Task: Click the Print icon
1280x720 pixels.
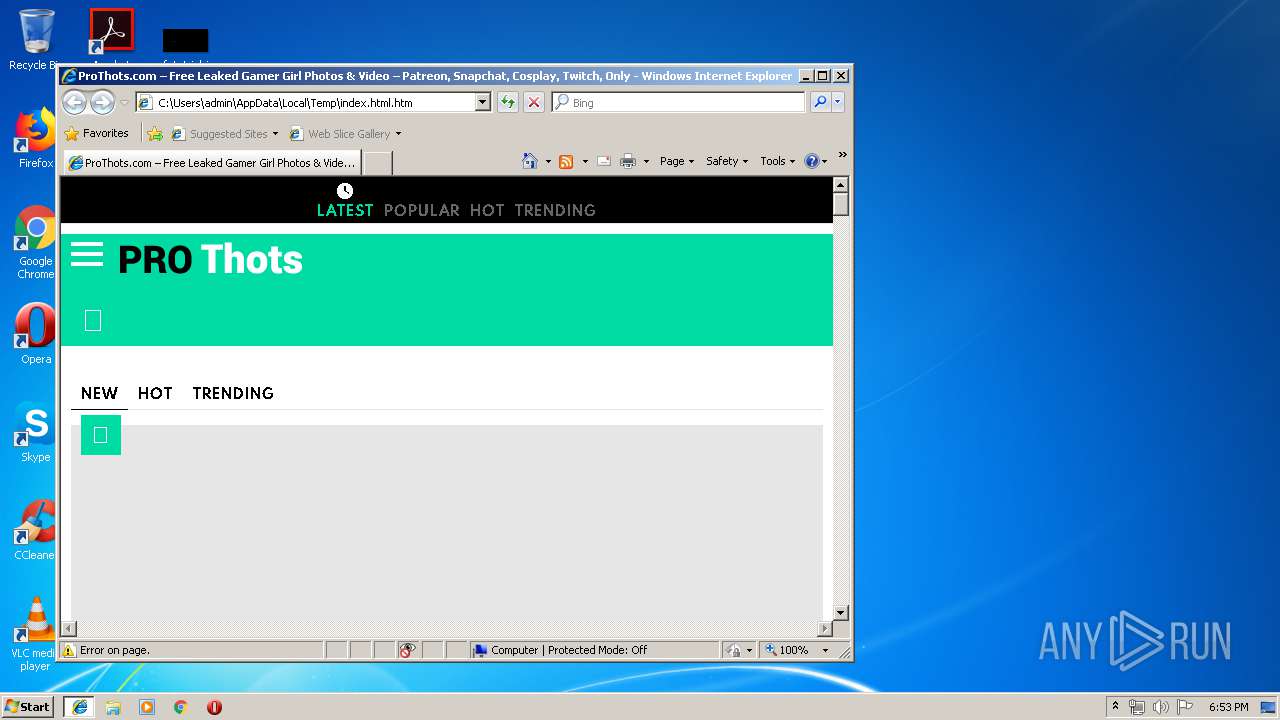Action: click(x=628, y=161)
